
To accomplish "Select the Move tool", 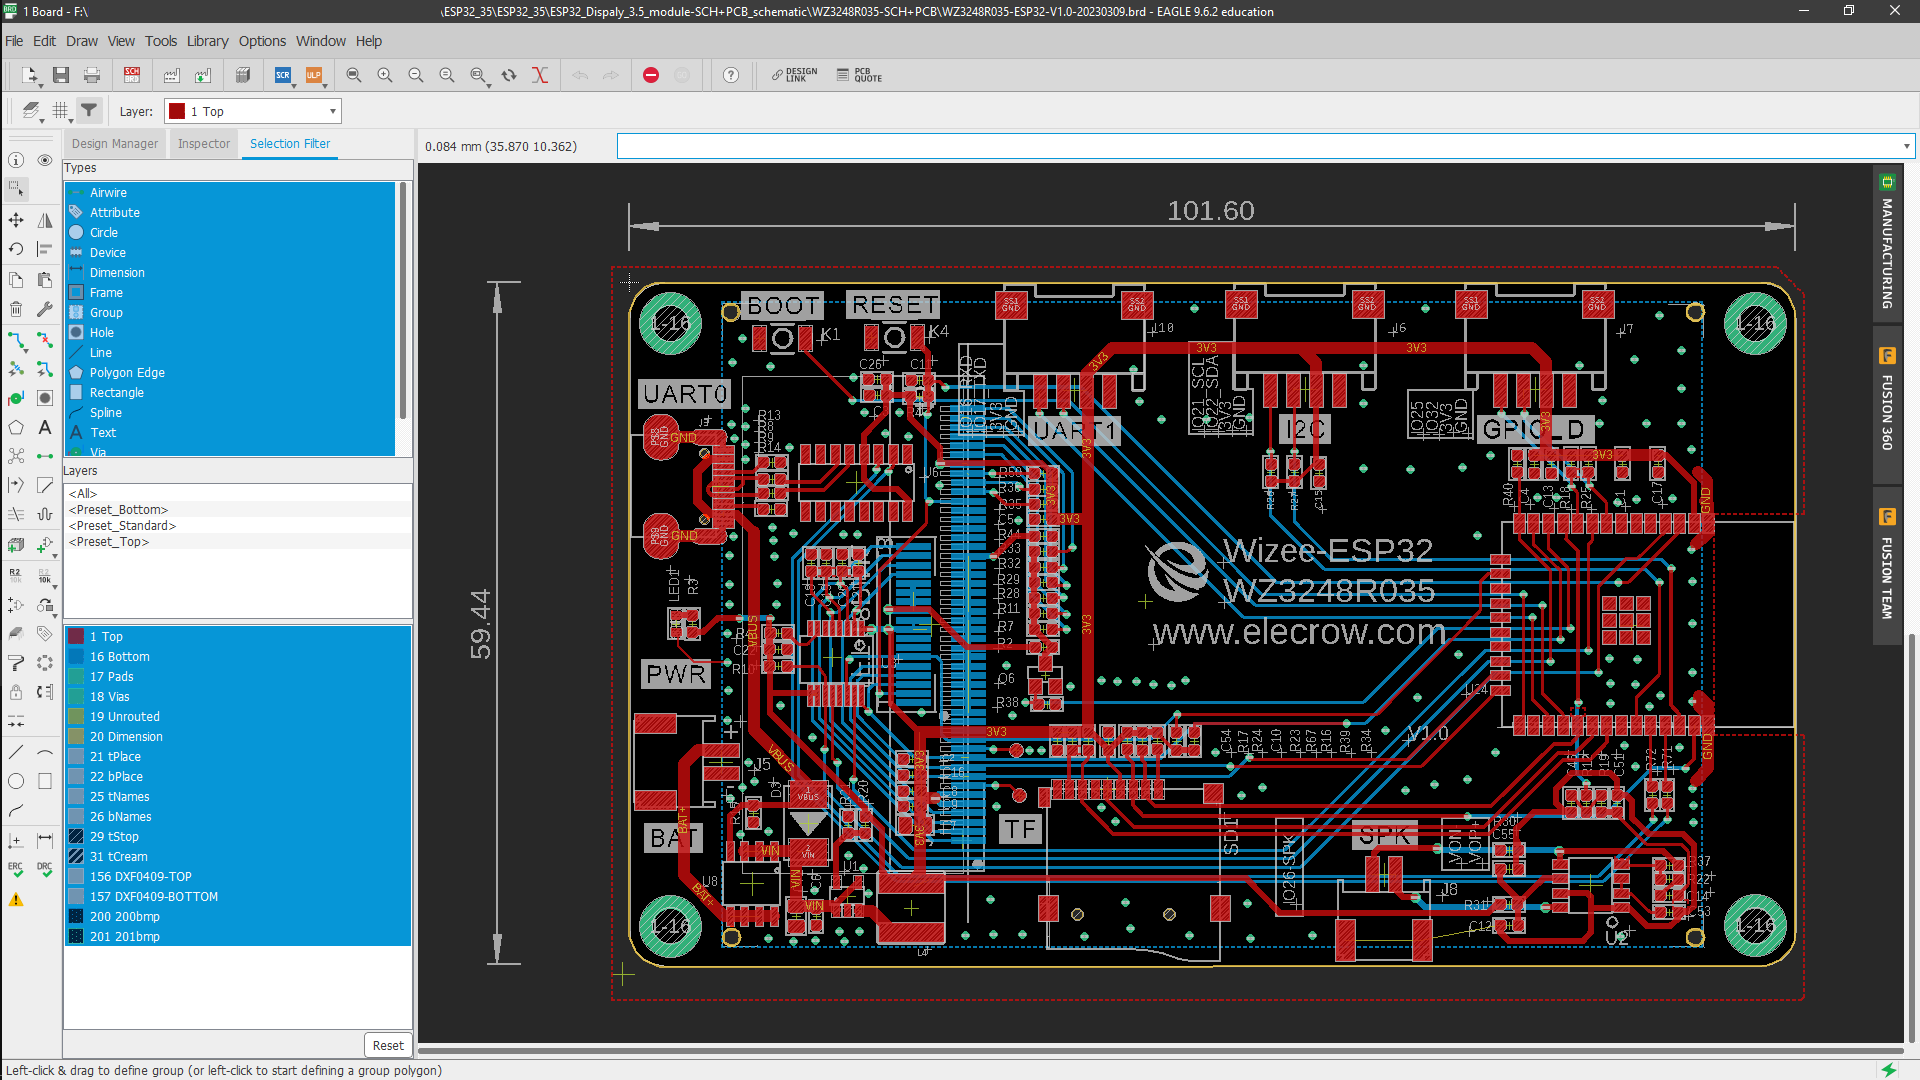I will click(16, 220).
